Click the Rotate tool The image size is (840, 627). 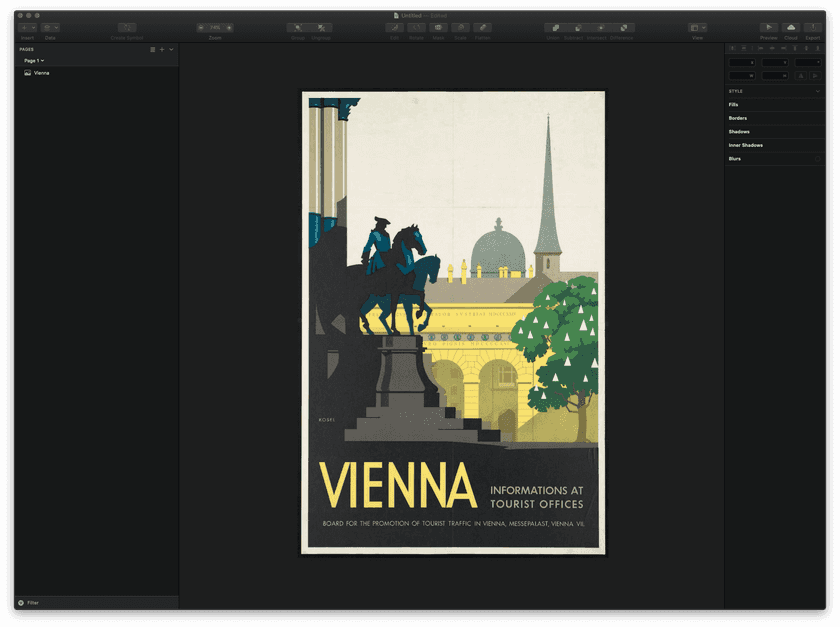[417, 27]
